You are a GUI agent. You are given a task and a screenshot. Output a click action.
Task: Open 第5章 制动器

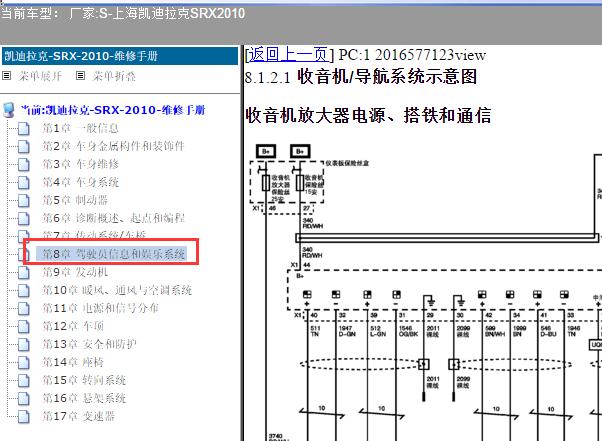click(x=75, y=200)
